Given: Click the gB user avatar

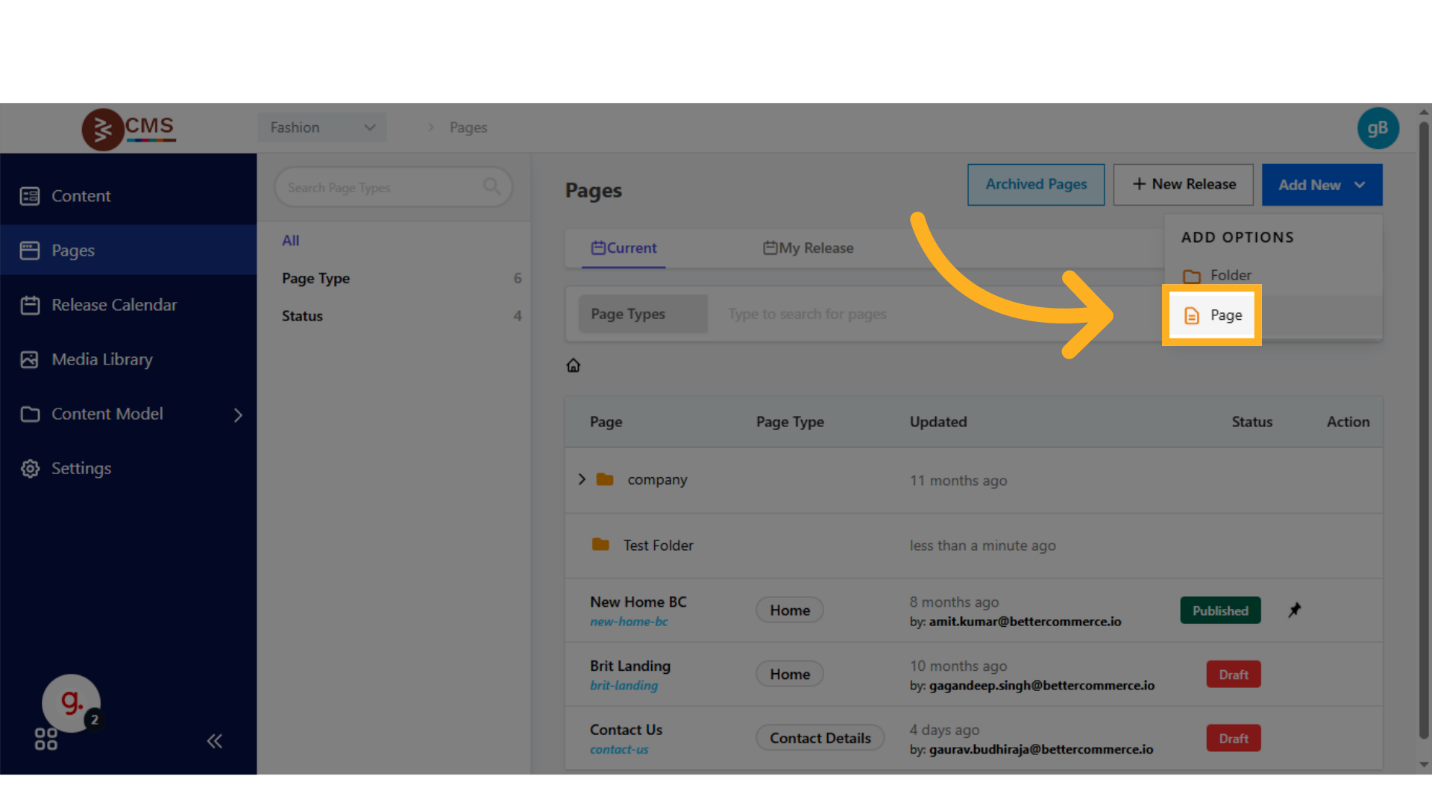Looking at the screenshot, I should coord(1377,128).
